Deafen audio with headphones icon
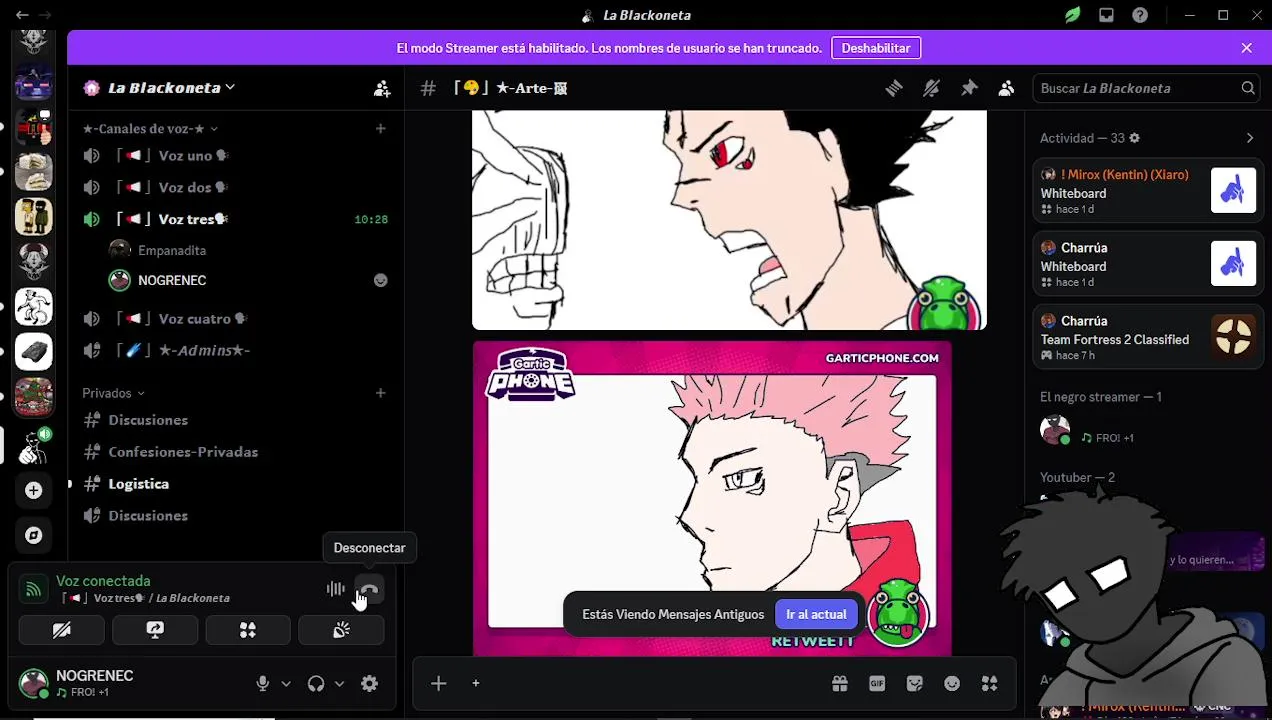The width and height of the screenshot is (1272, 720). pyautogui.click(x=316, y=684)
